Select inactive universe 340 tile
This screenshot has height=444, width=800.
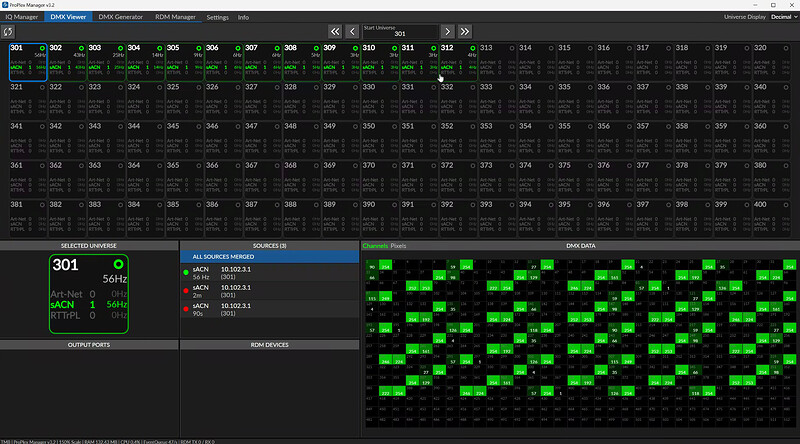coord(772,102)
